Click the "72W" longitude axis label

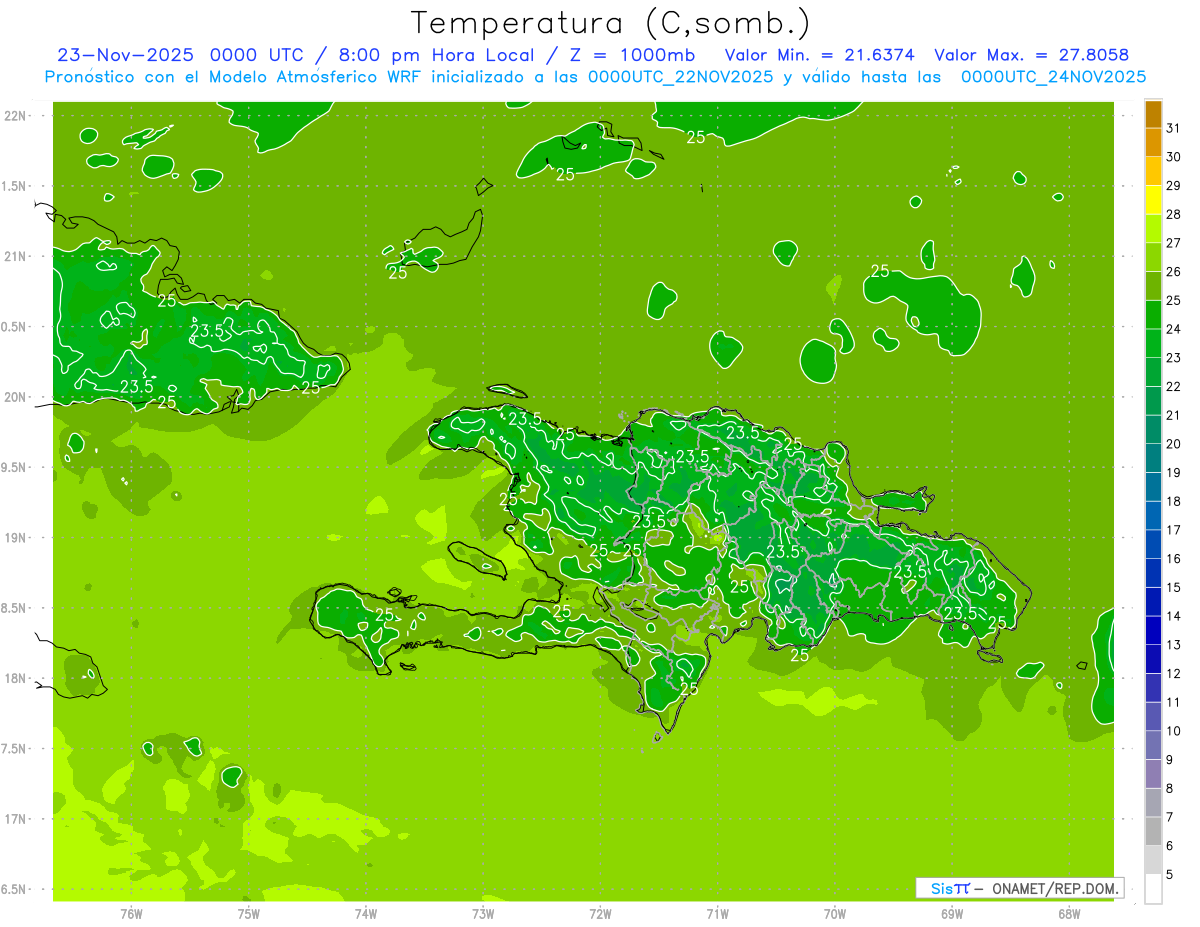pyautogui.click(x=601, y=914)
